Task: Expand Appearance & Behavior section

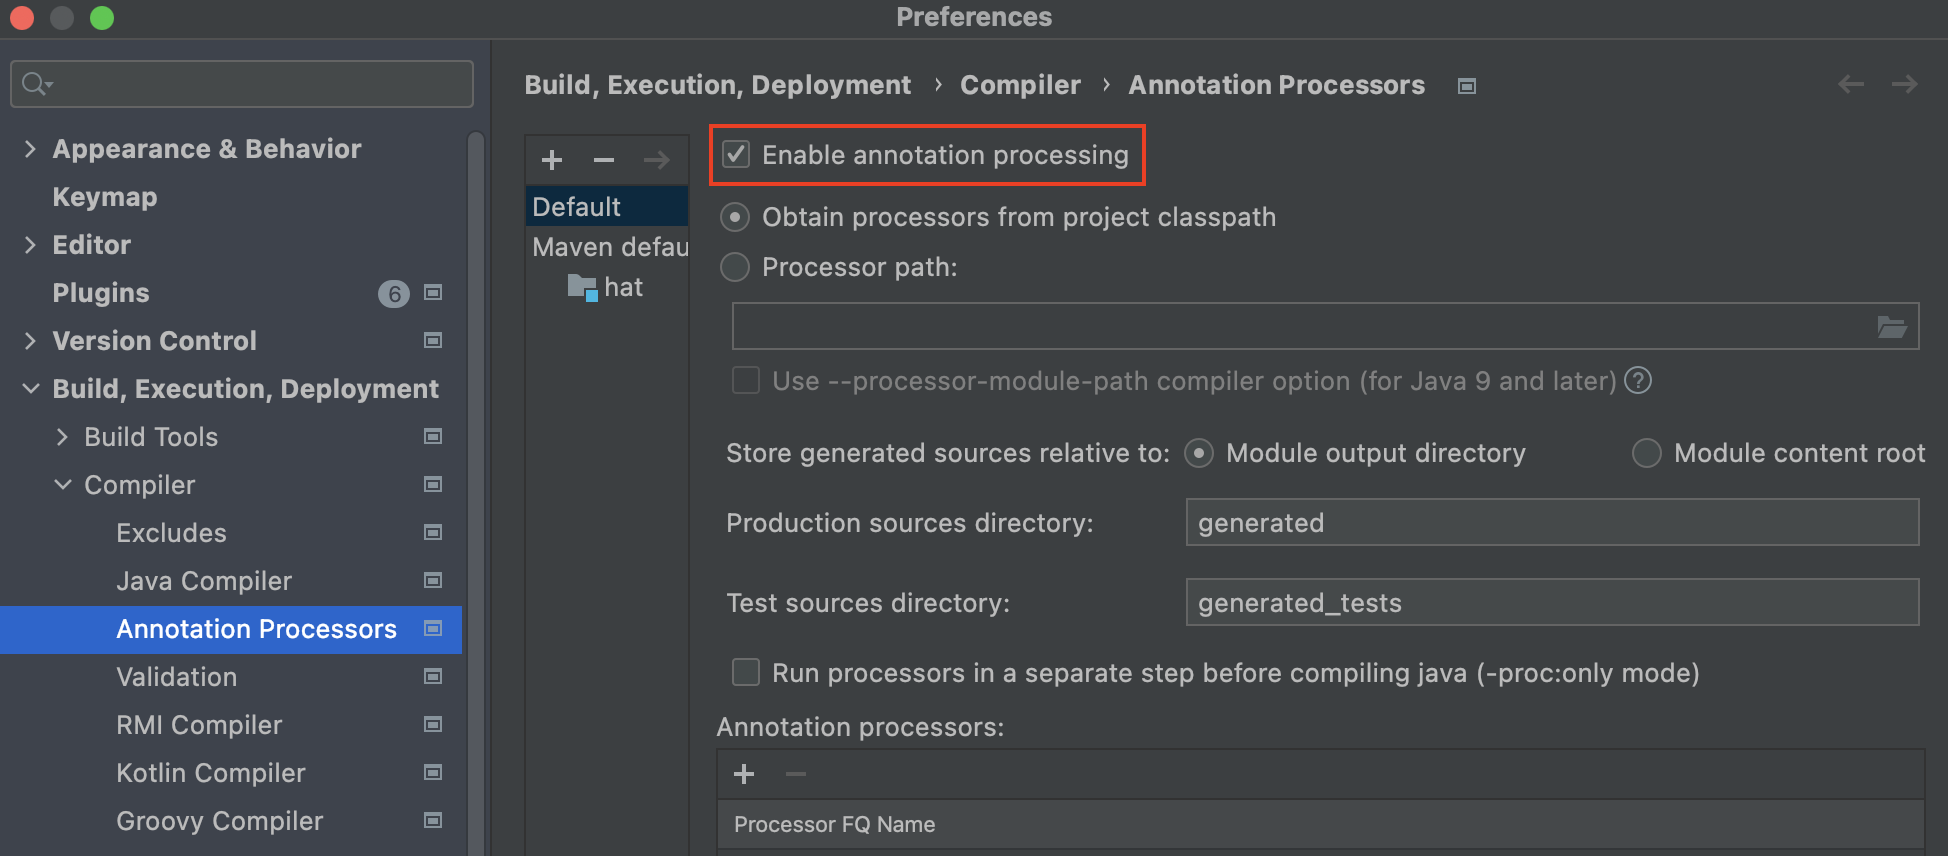Action: point(30,149)
